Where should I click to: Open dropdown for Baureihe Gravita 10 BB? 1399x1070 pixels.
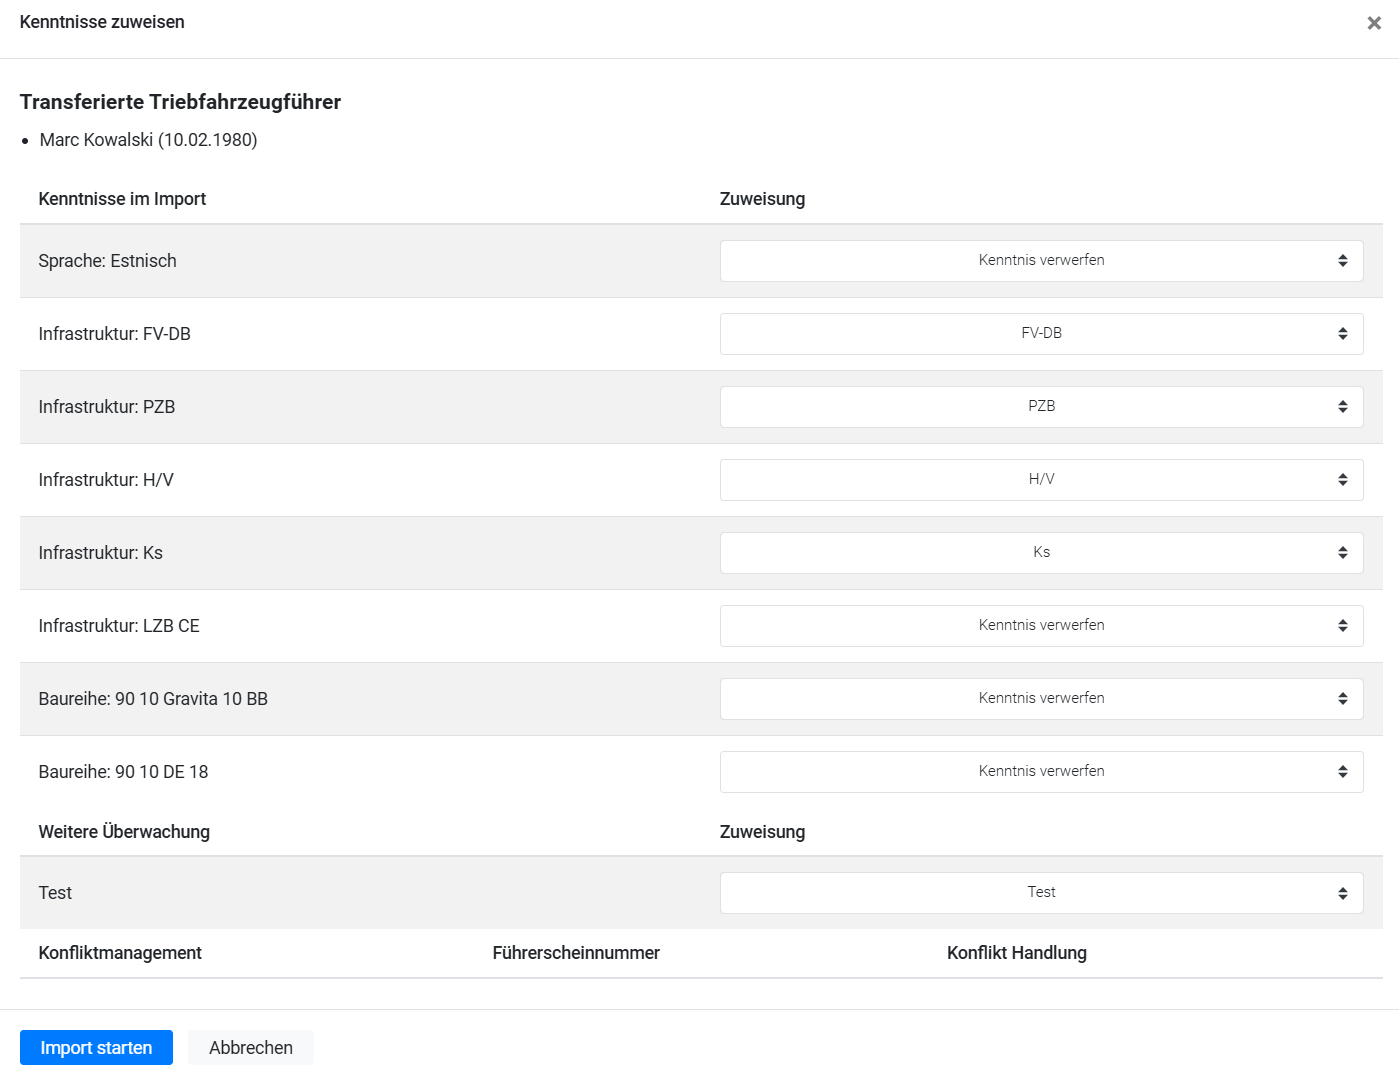pos(1041,699)
